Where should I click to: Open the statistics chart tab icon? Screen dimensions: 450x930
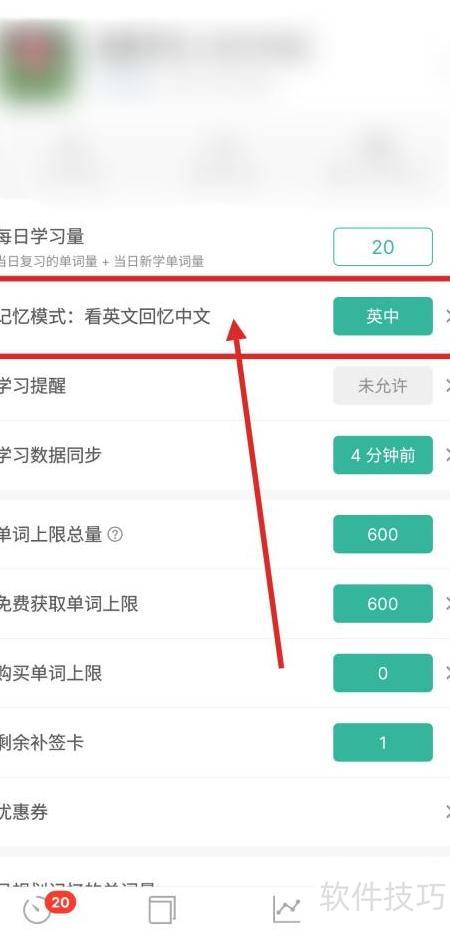287,909
